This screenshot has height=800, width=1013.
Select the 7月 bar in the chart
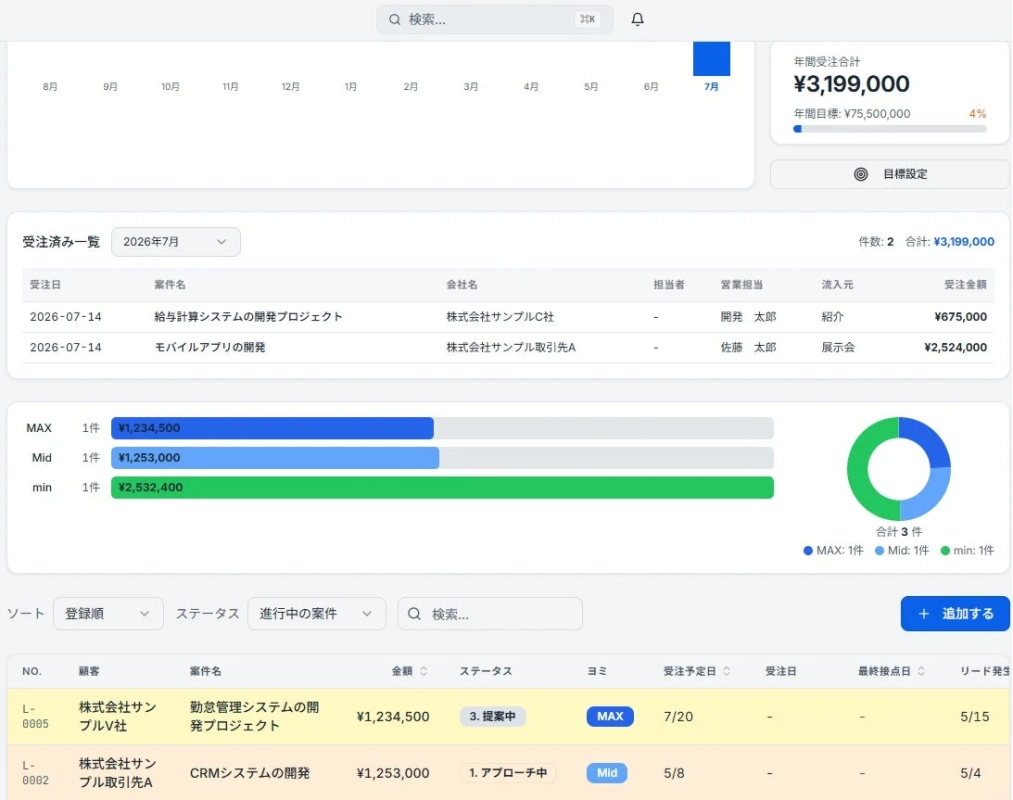(711, 59)
